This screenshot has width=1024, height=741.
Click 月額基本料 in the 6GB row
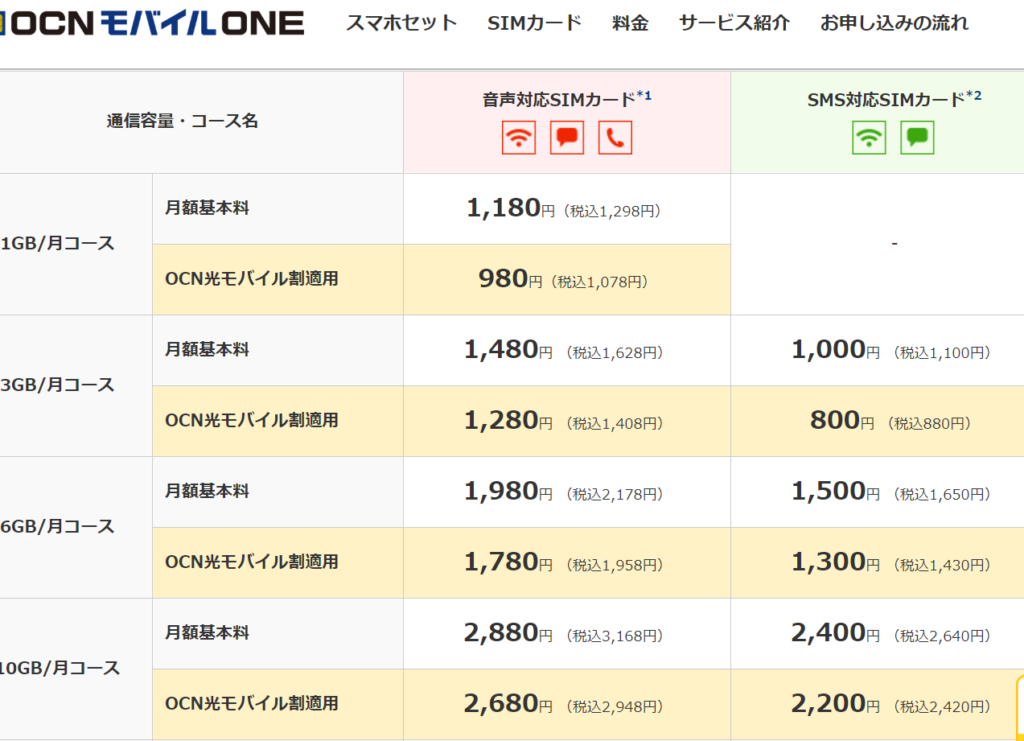pyautogui.click(x=207, y=492)
